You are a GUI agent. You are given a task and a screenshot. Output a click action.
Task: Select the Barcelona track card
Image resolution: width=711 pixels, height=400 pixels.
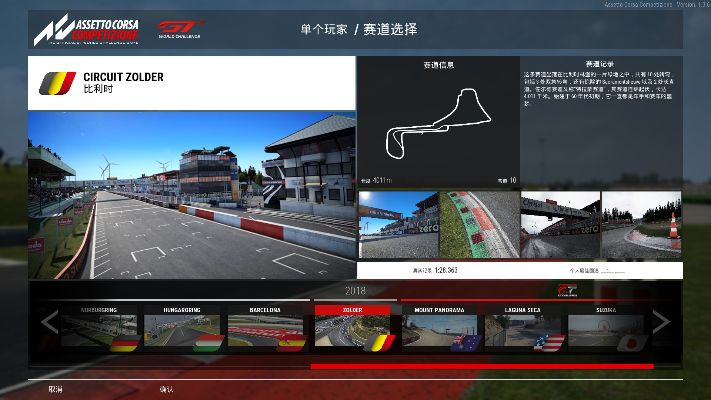[265, 327]
